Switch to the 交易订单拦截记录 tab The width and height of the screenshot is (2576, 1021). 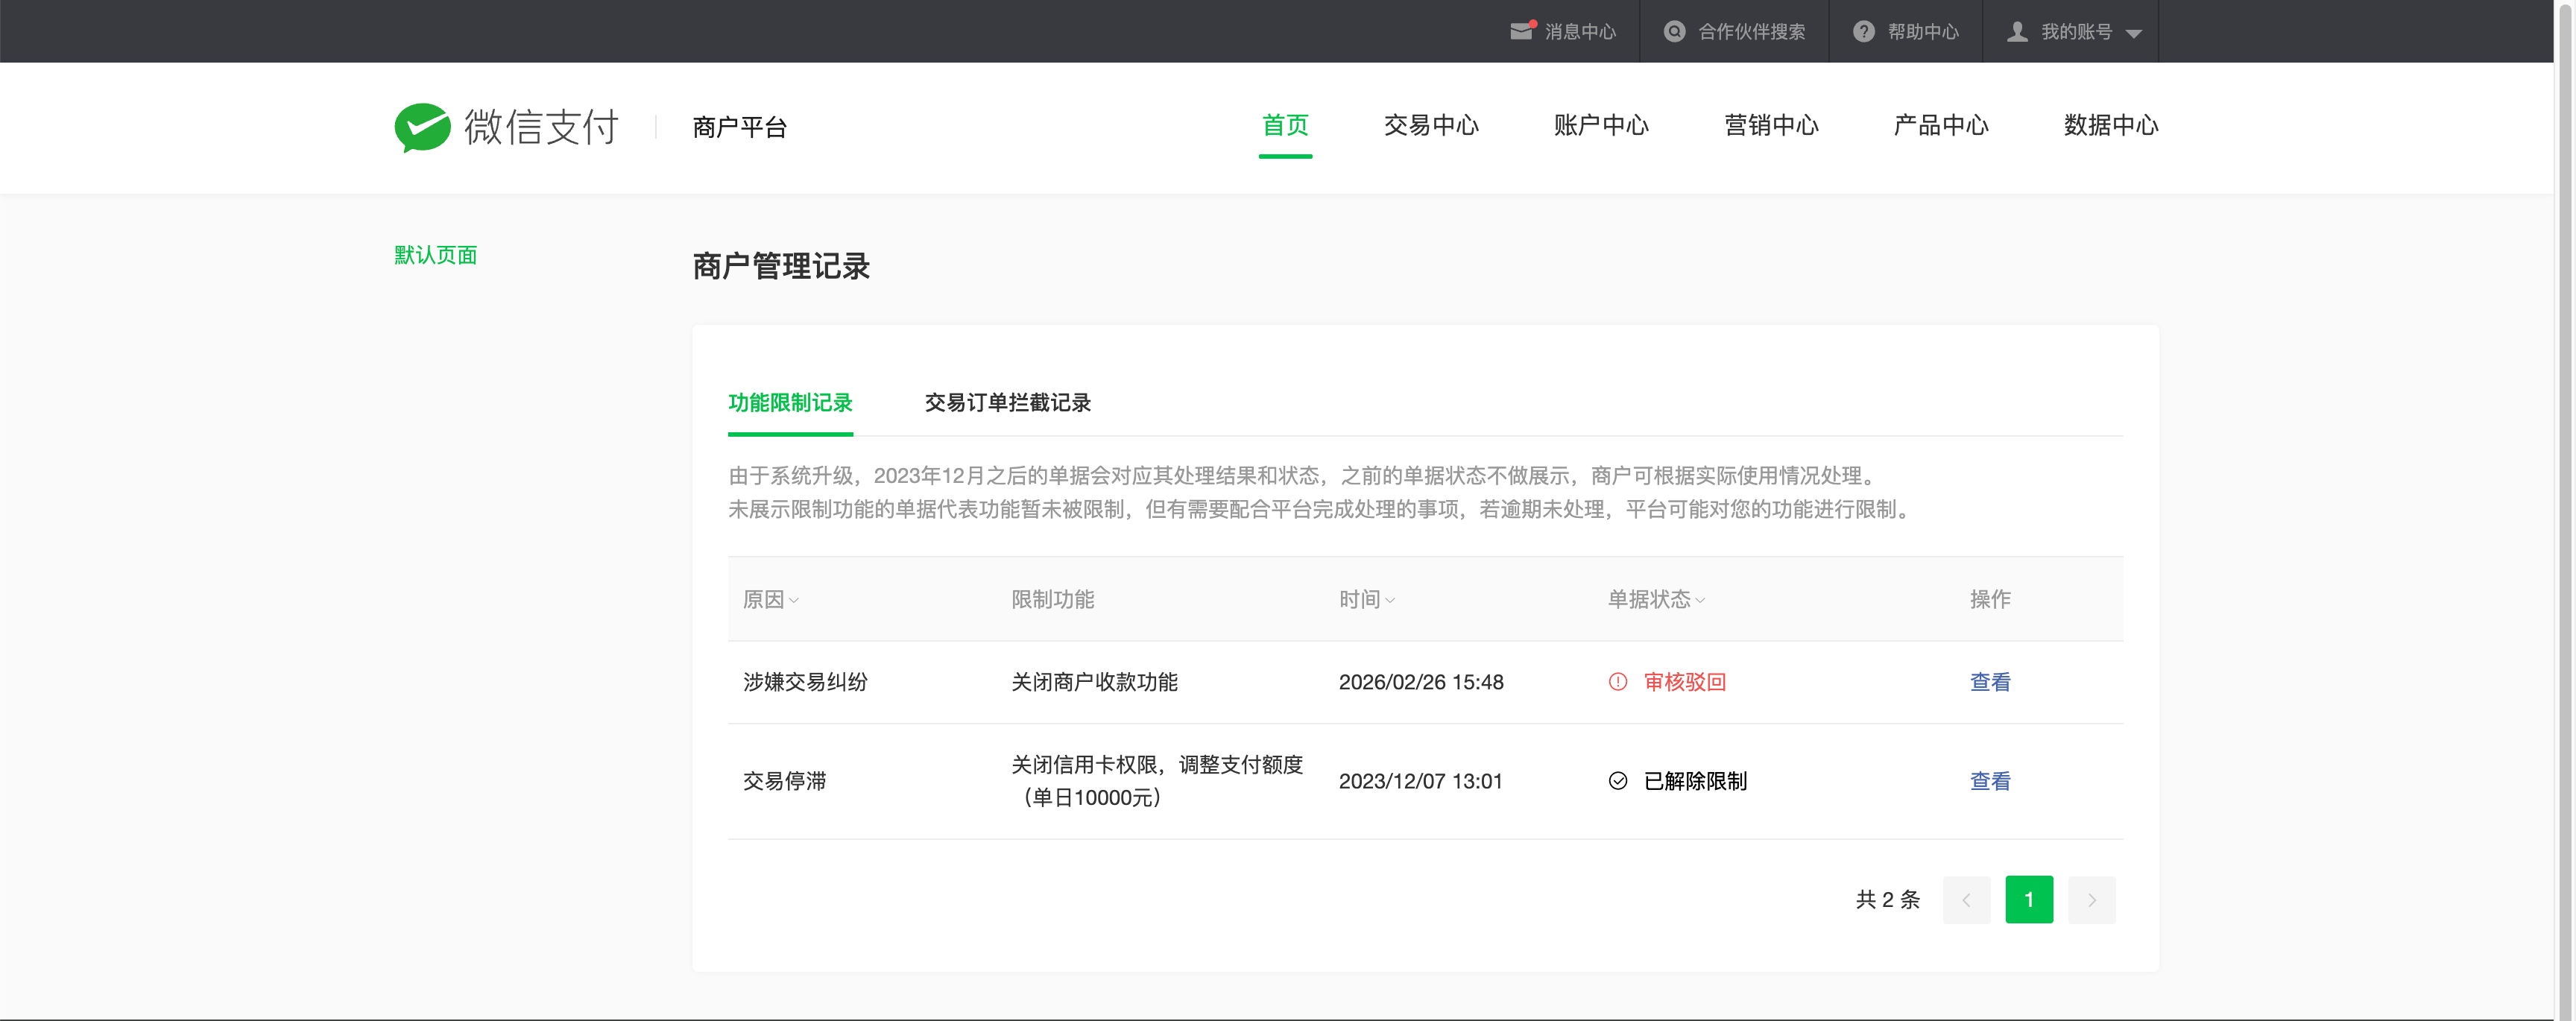1007,402
